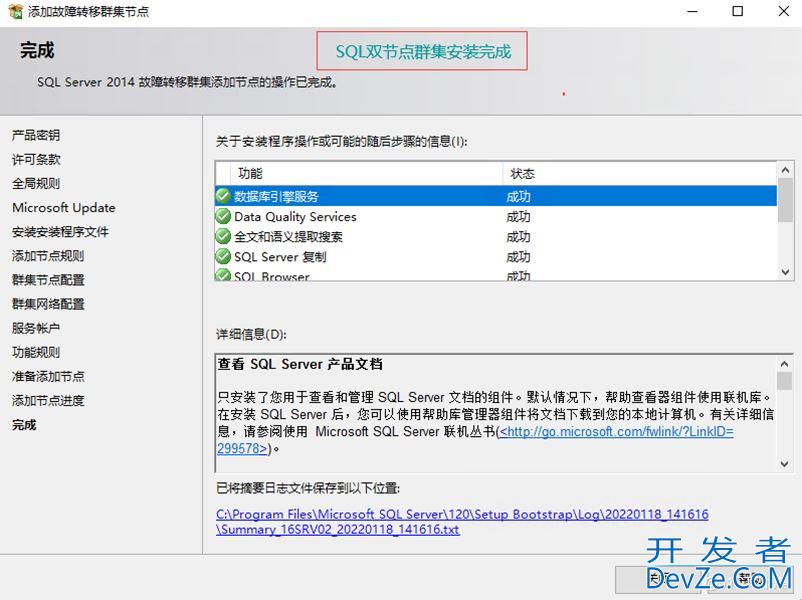Screen dimensions: 802x600
Task: Select the 安装安装程序文件 step
Action: 60,232
